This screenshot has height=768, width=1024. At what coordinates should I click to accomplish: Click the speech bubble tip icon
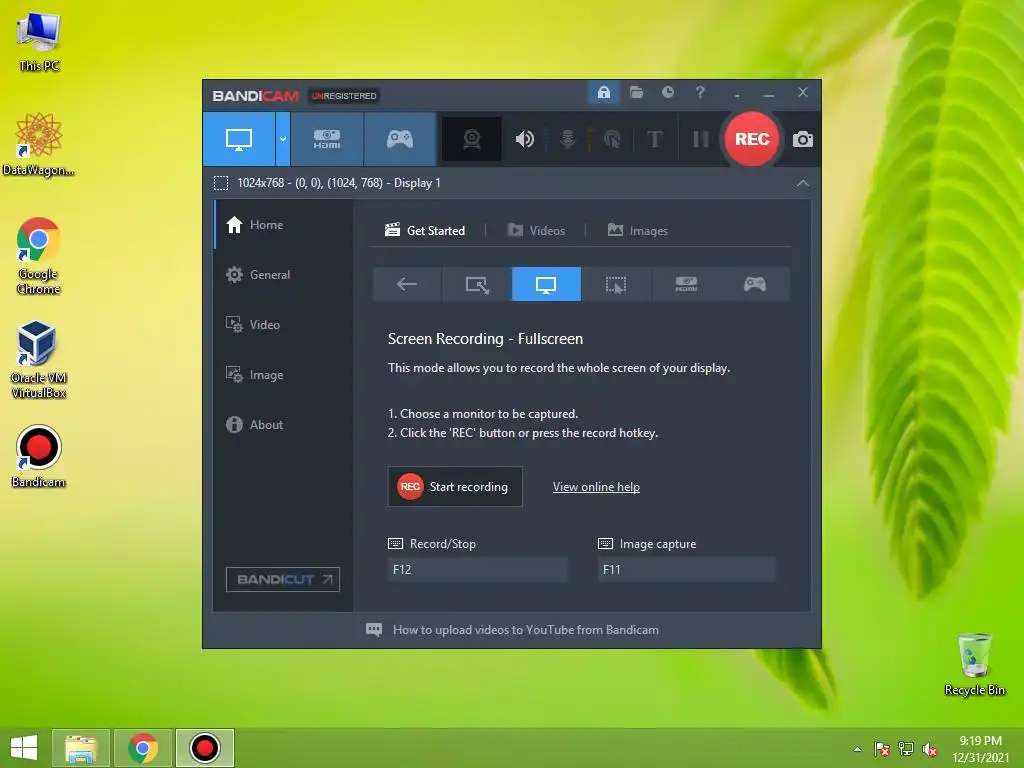(374, 630)
